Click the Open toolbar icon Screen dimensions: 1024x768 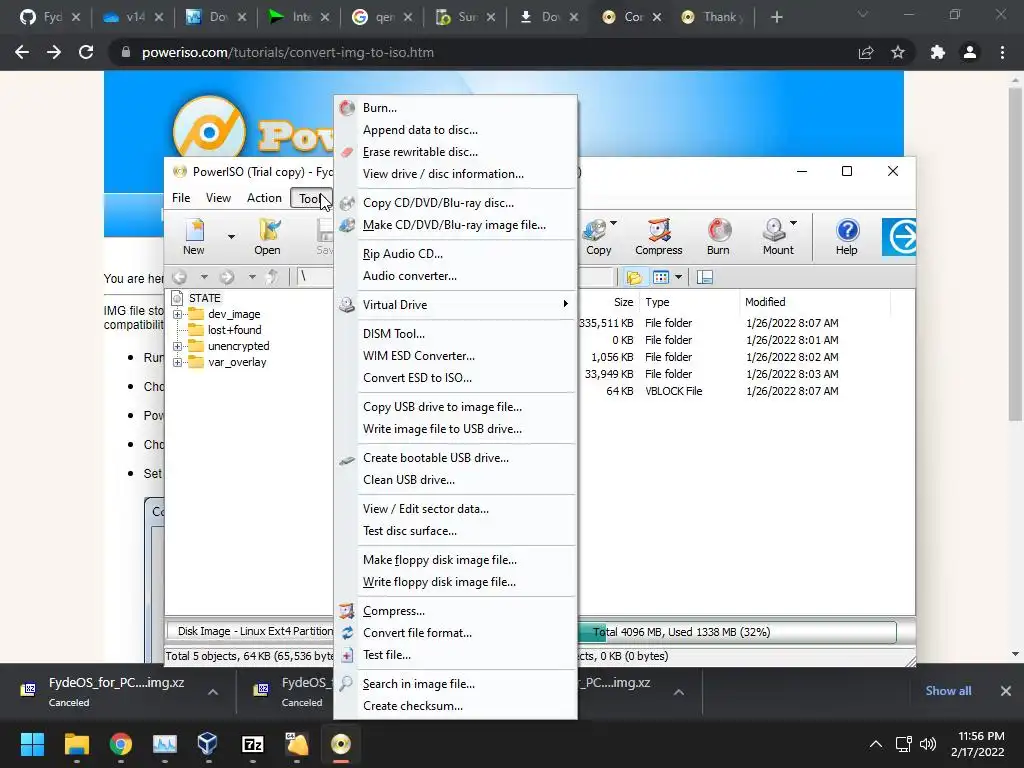267,236
